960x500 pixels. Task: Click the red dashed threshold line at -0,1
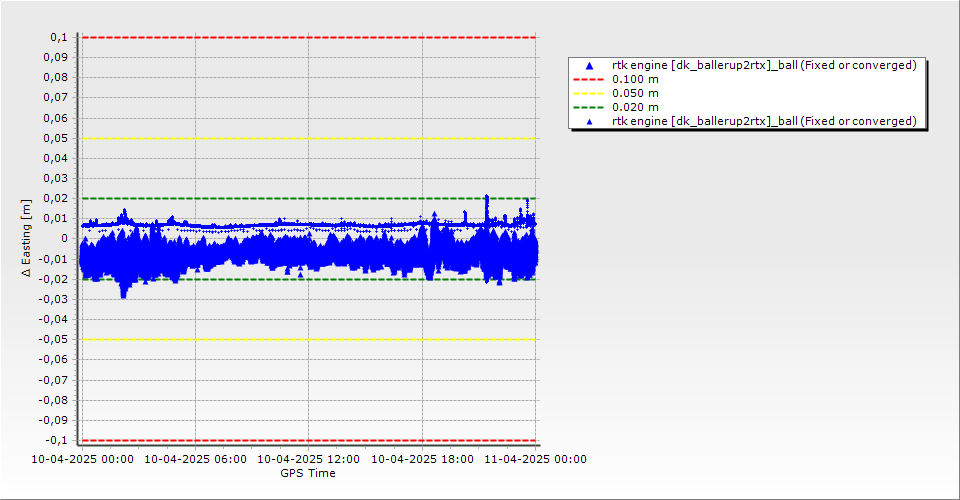(309, 441)
